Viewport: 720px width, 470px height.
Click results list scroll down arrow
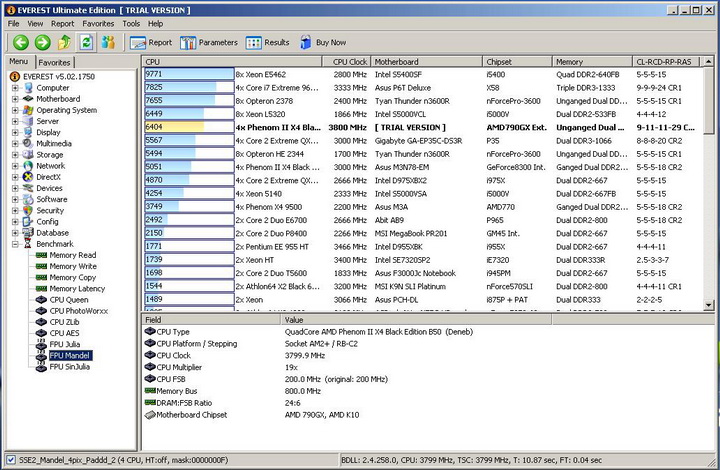tap(709, 305)
